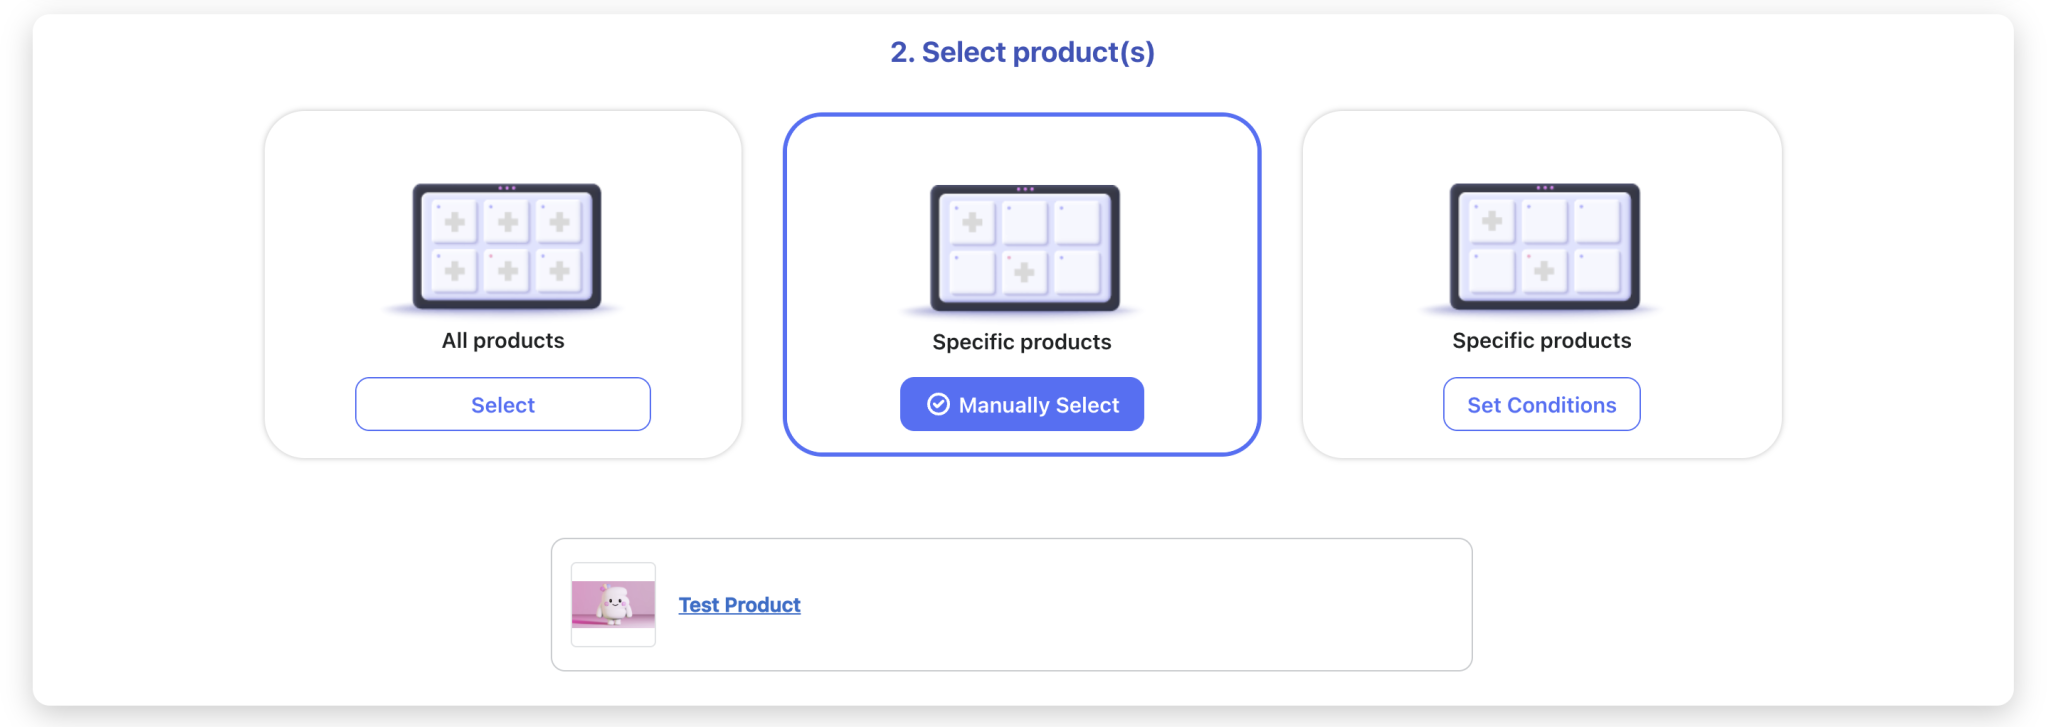Click the All products label text

tap(503, 340)
